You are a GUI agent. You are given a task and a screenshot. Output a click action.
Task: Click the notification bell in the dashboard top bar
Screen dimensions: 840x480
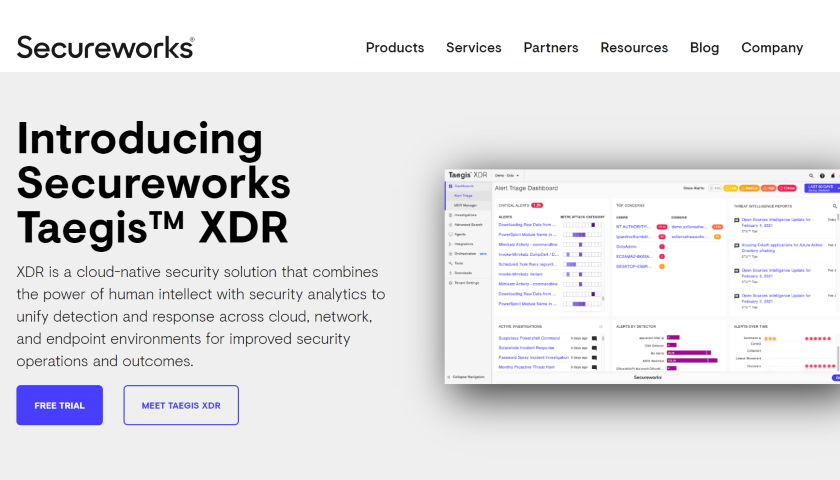click(x=833, y=176)
